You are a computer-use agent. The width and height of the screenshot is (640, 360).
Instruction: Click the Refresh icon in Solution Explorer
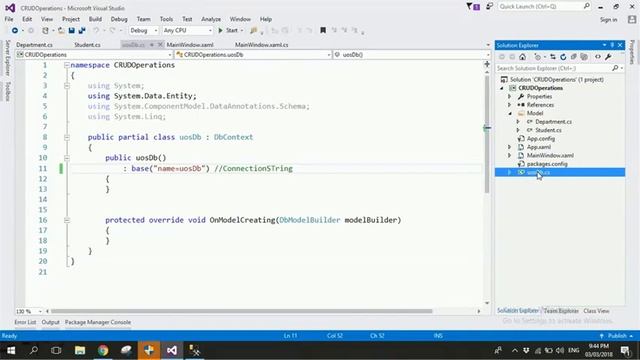coord(563,57)
